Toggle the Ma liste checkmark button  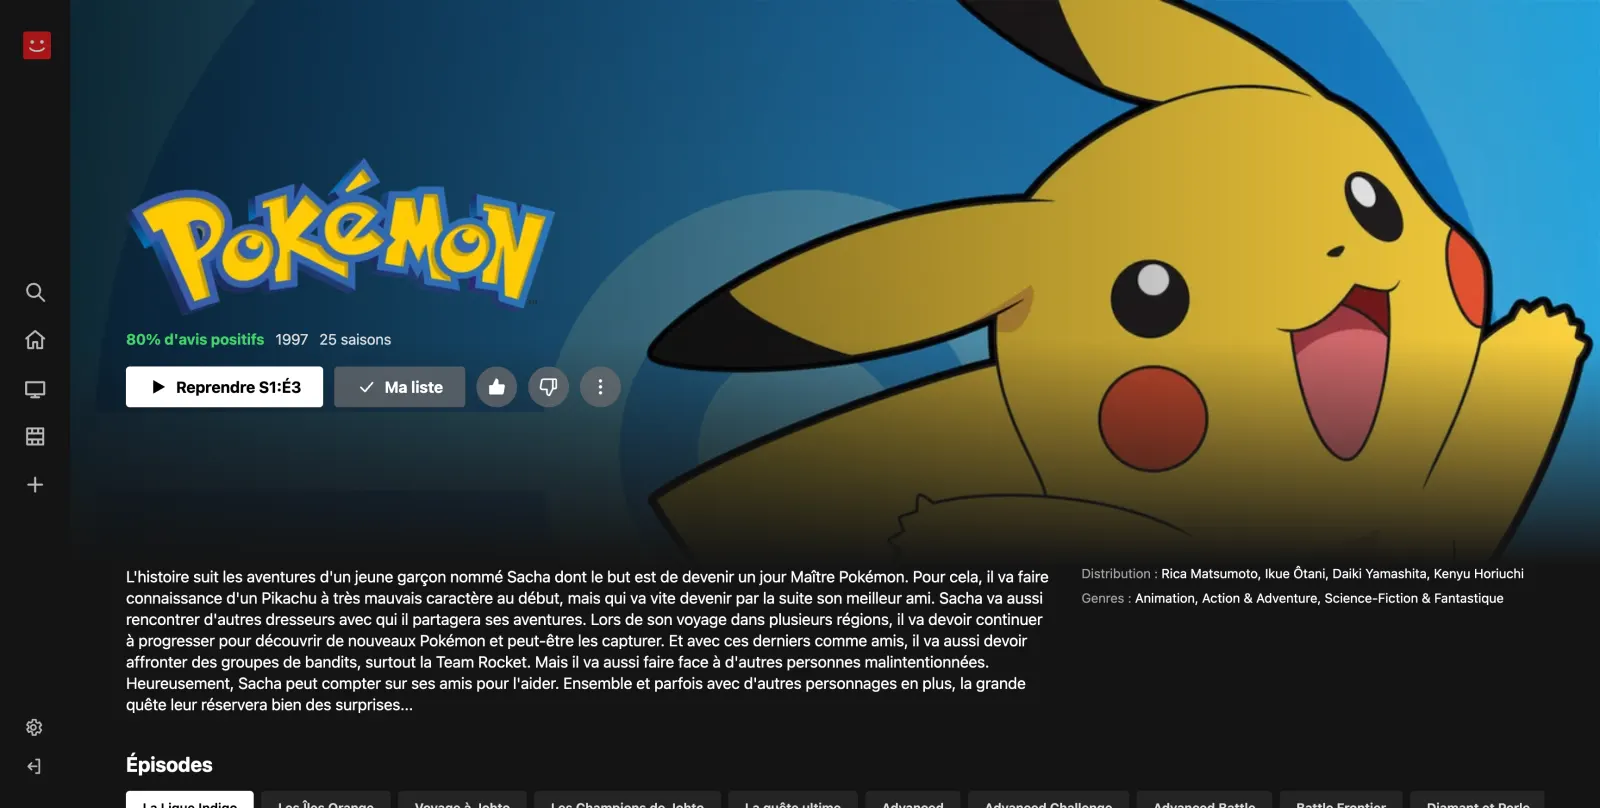(x=400, y=387)
